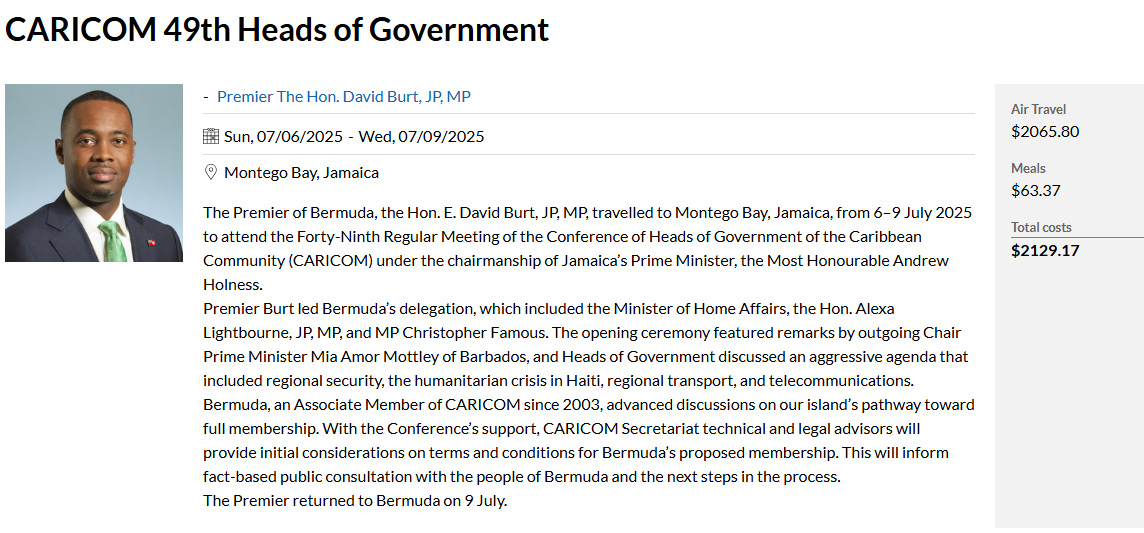Click the dash before the Premier's name link

tap(206, 97)
